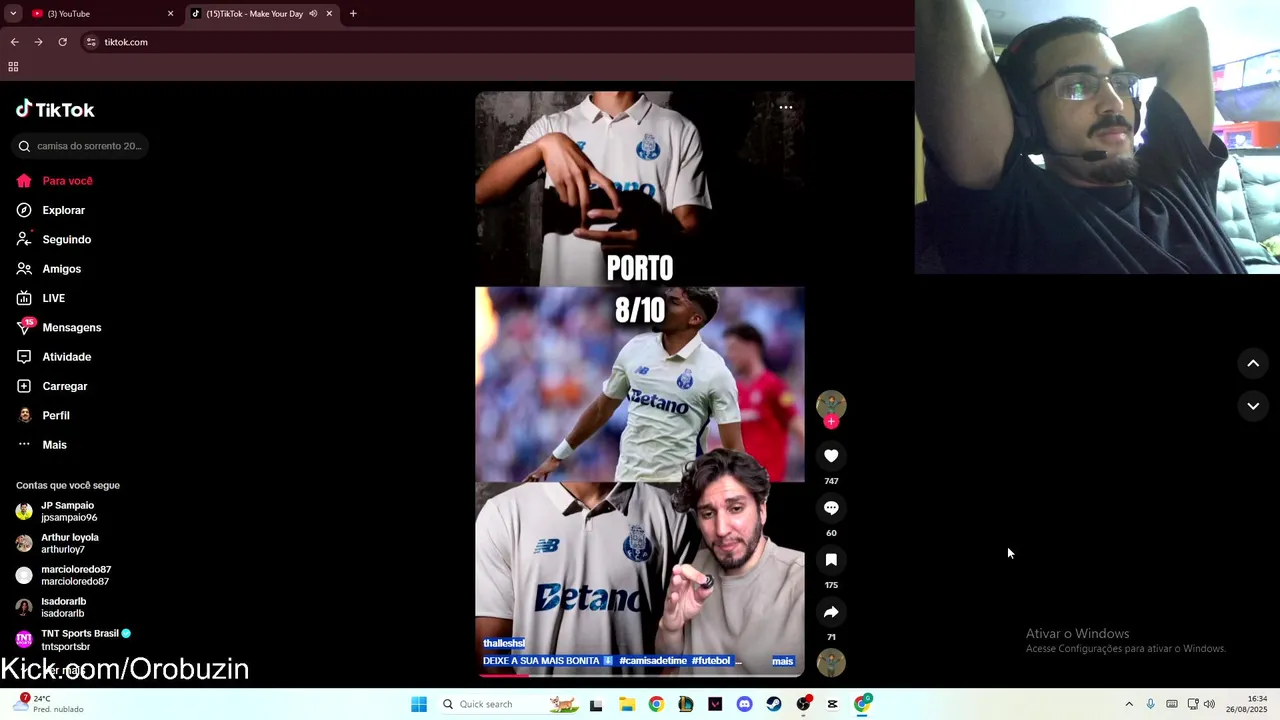Open marcioloredo87 followed account
The height and width of the screenshot is (720, 1280).
(63, 575)
